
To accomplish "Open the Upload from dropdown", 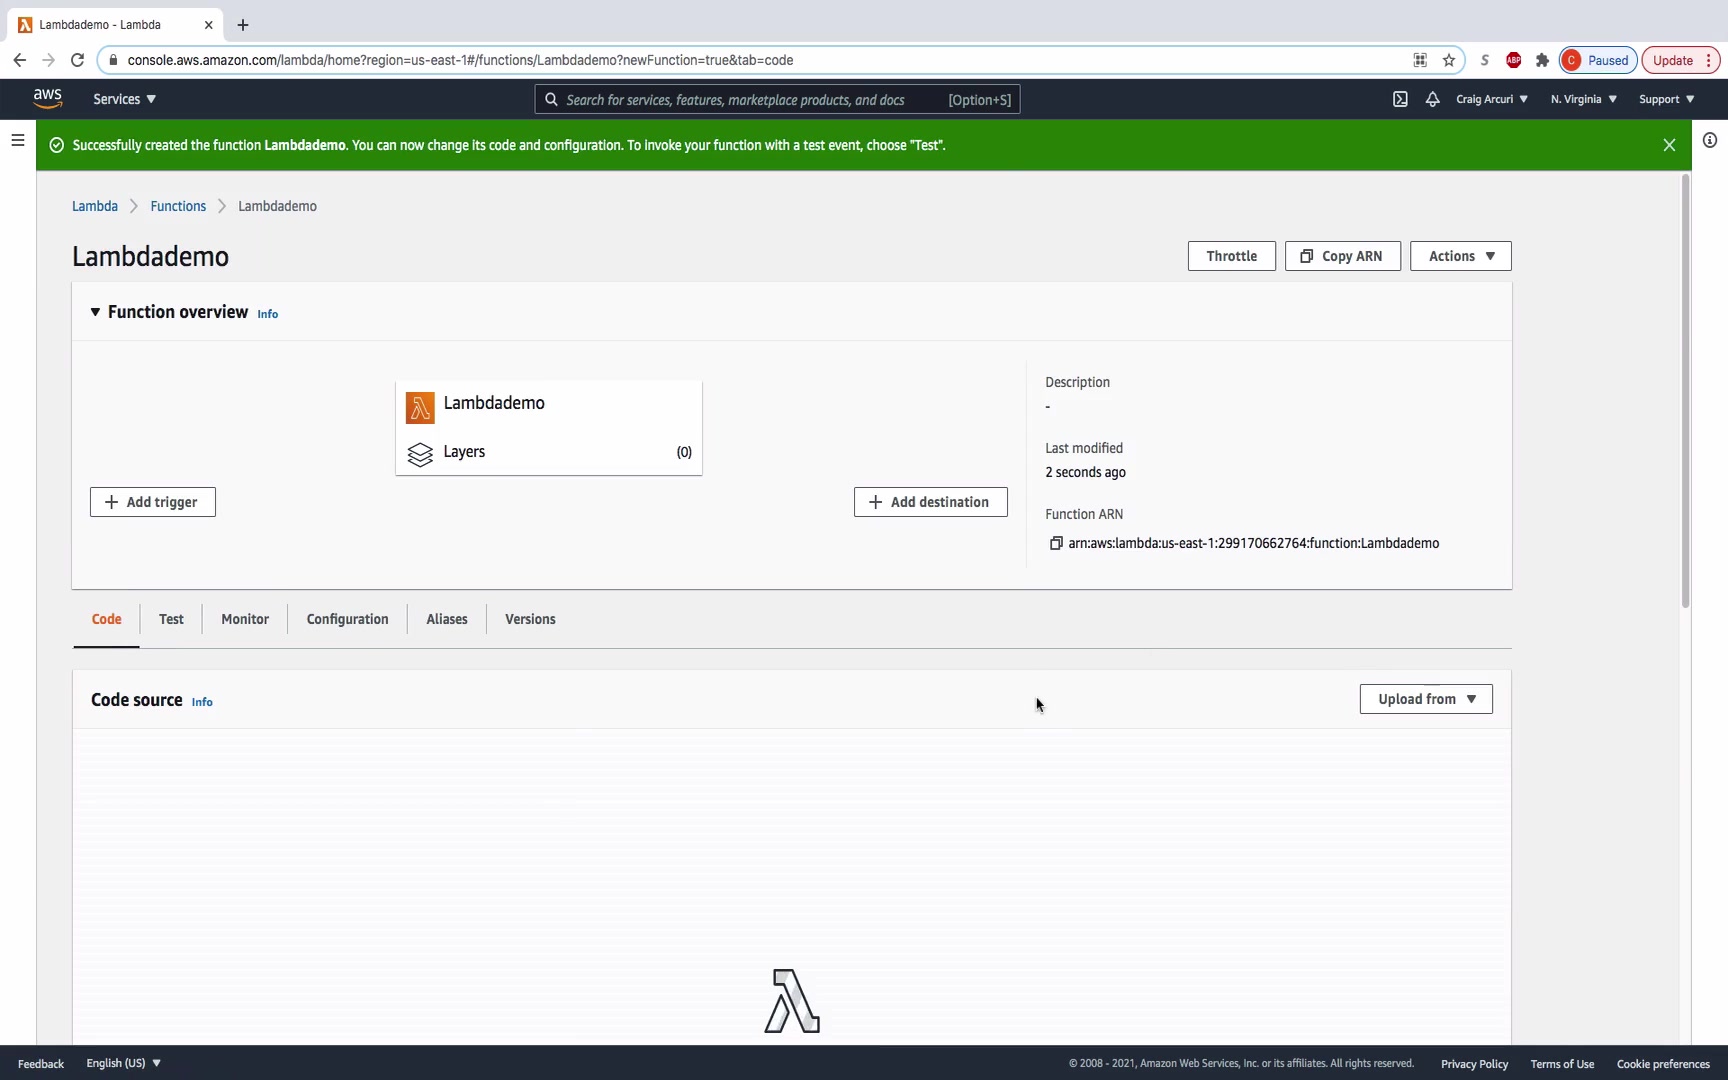I will pyautogui.click(x=1426, y=699).
